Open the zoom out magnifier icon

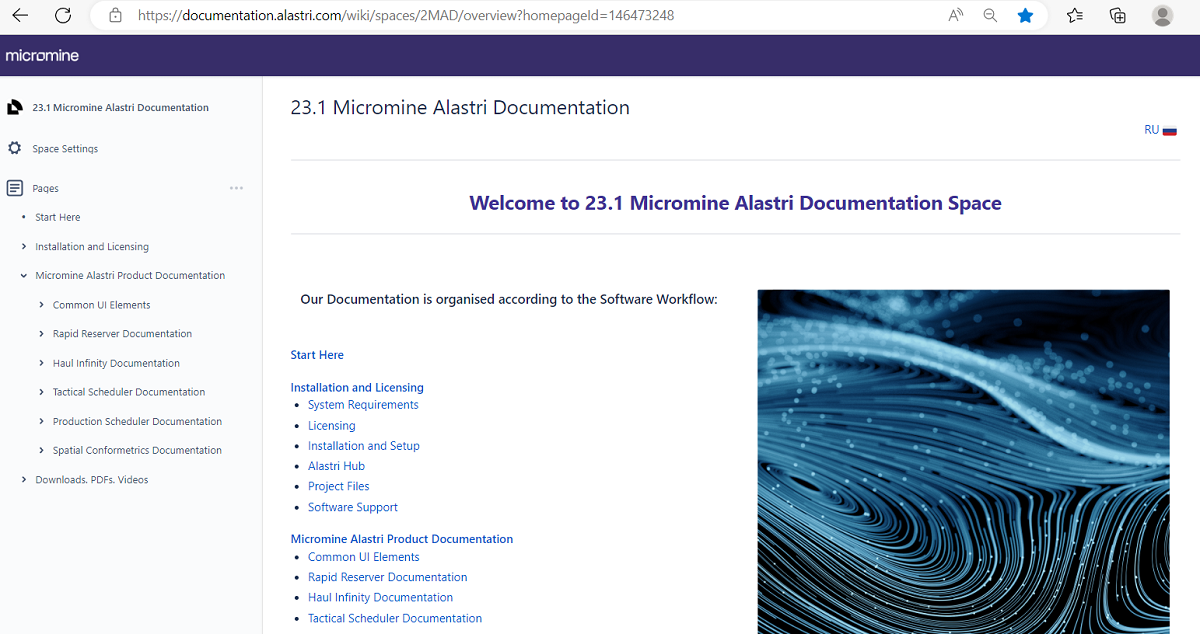(990, 16)
